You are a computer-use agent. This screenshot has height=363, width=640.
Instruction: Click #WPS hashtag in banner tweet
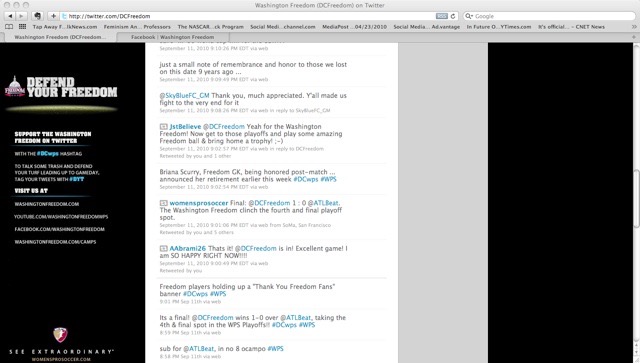pyautogui.click(x=218, y=294)
